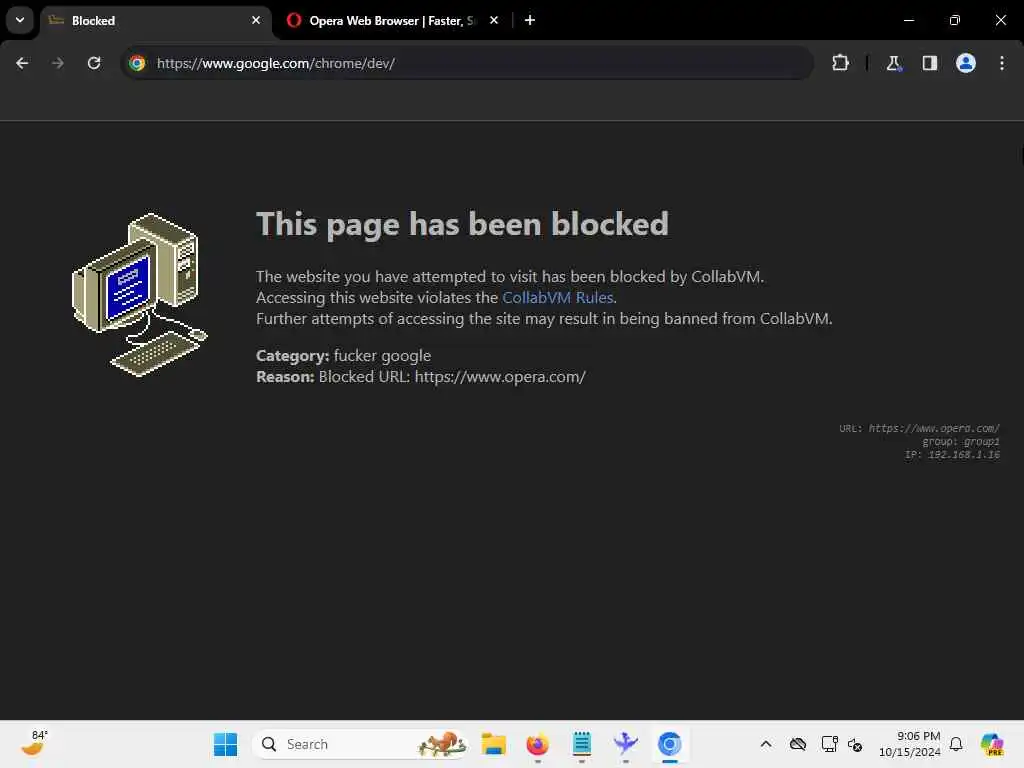Open the clock and date flyout
1024x768 pixels.
[909, 744]
